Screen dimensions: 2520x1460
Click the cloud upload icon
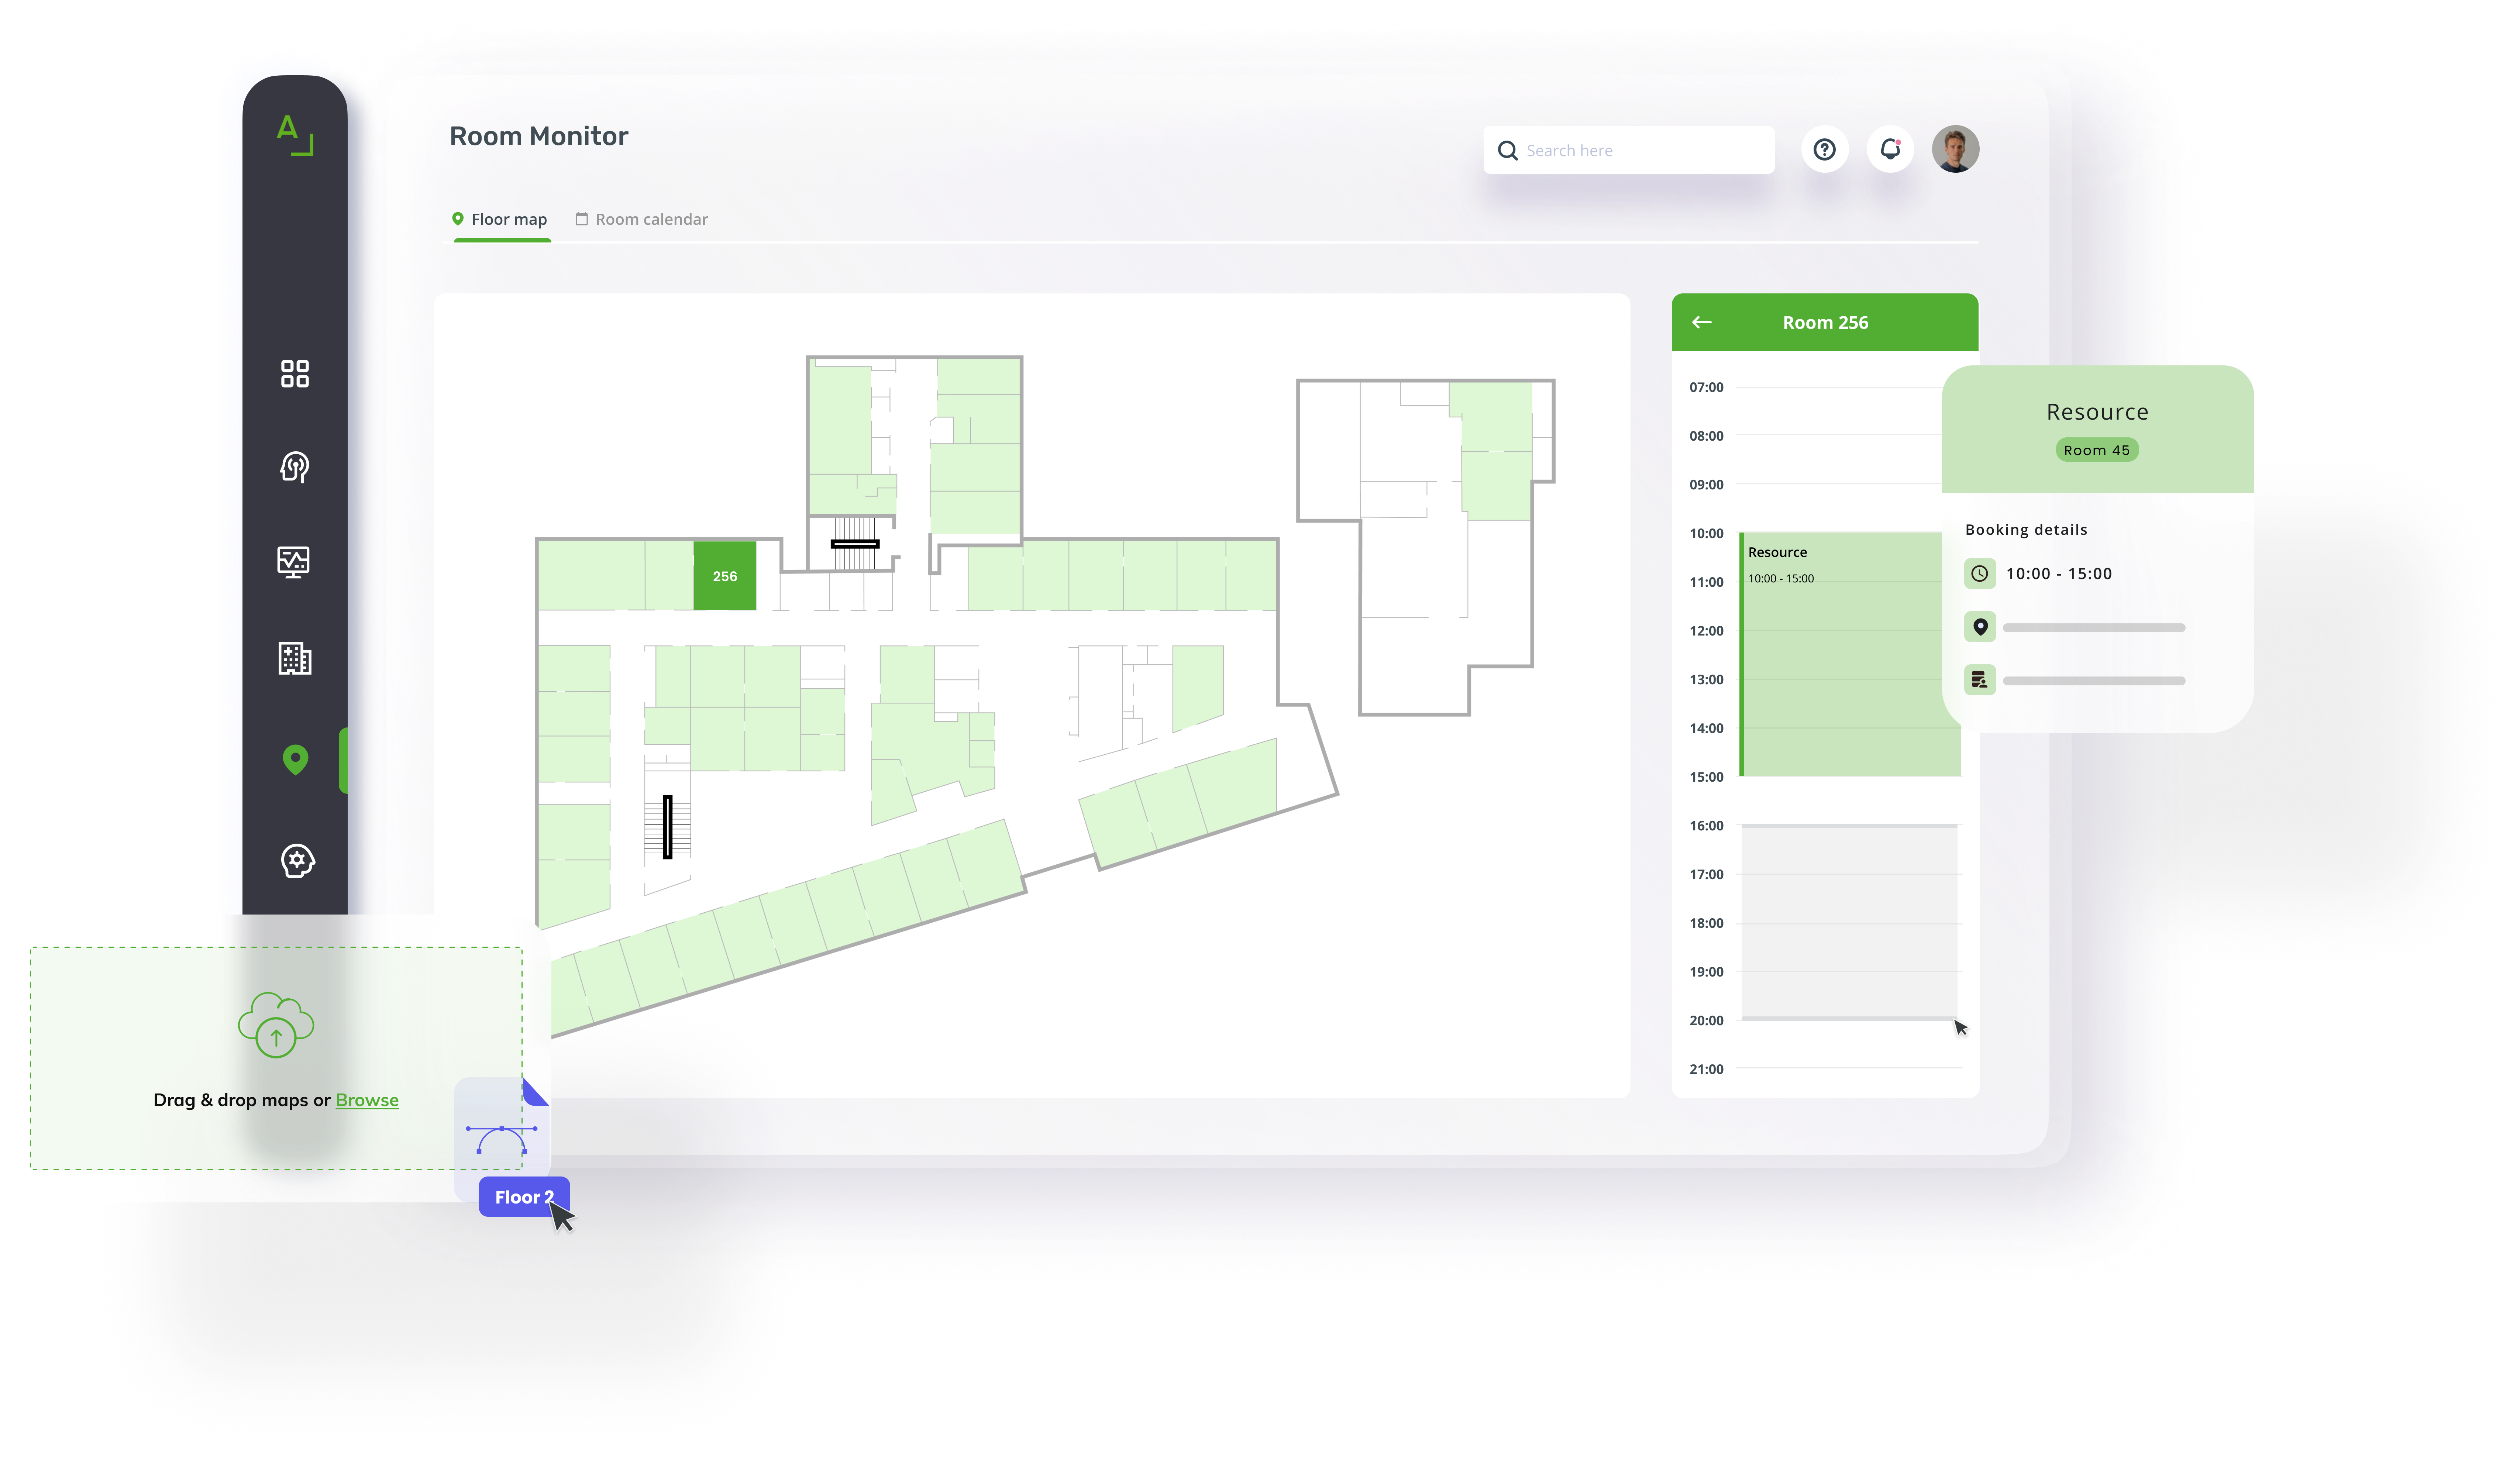(276, 1024)
